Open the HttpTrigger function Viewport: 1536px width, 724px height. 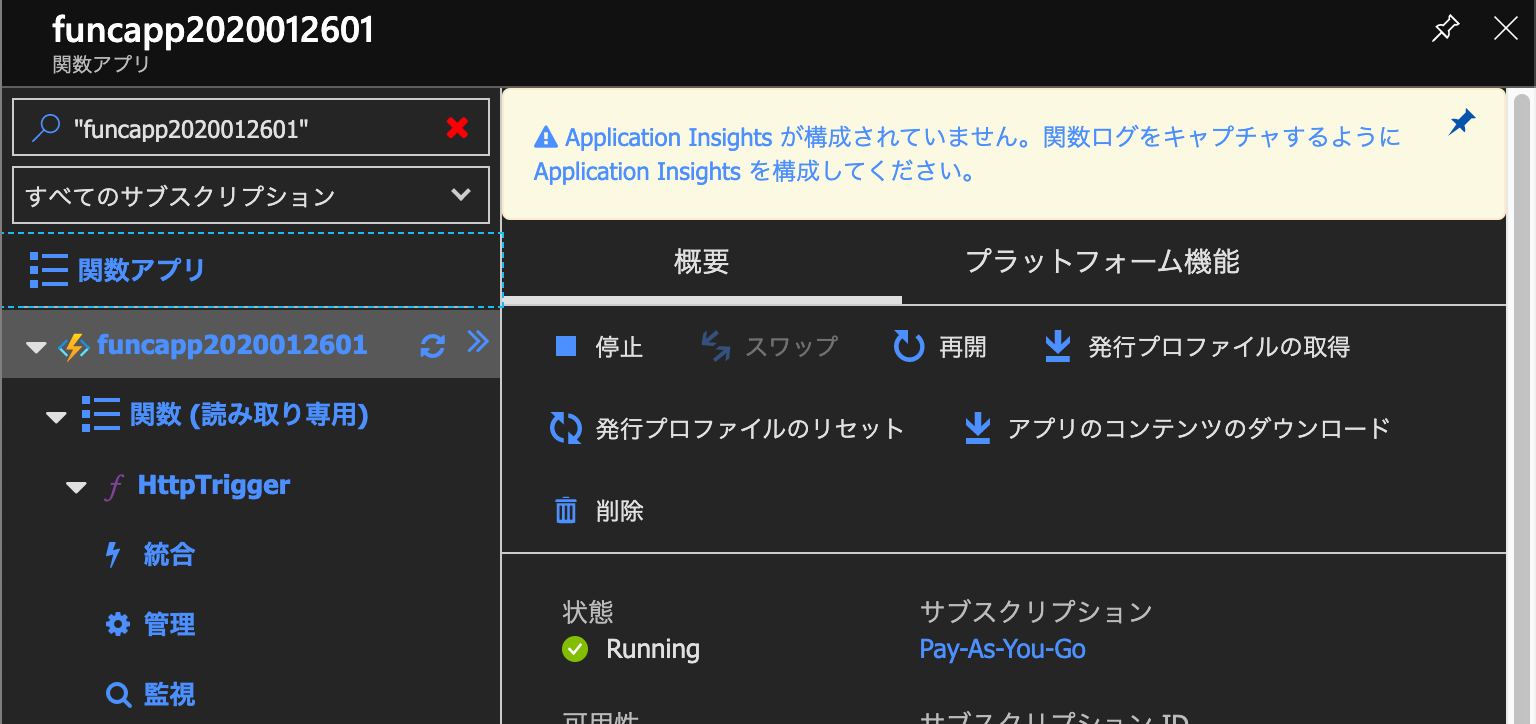tap(214, 485)
